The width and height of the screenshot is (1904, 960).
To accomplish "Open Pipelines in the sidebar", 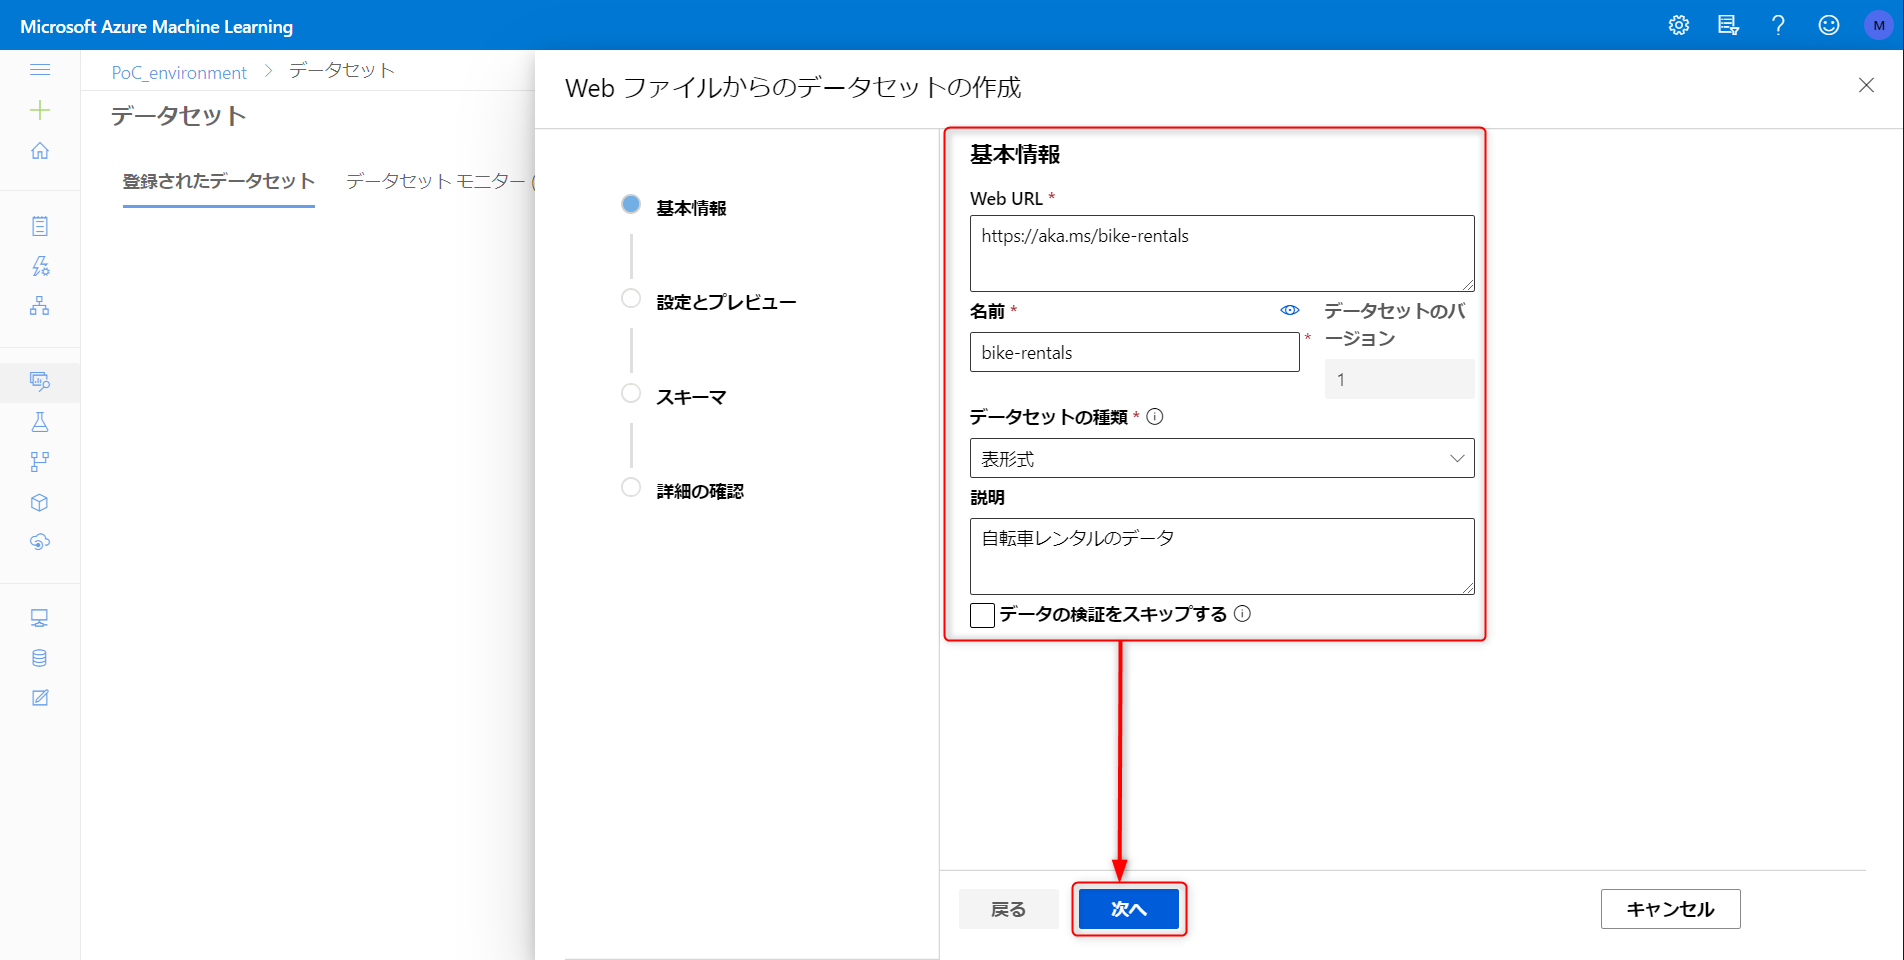I will coord(40,462).
